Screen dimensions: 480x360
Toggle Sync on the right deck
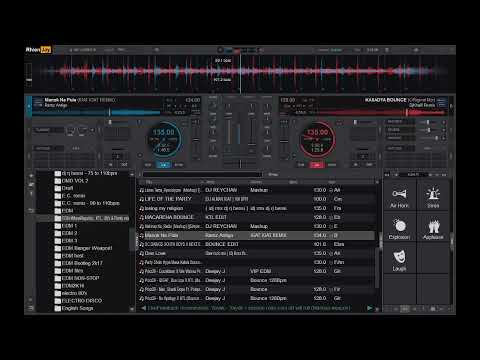(332, 165)
